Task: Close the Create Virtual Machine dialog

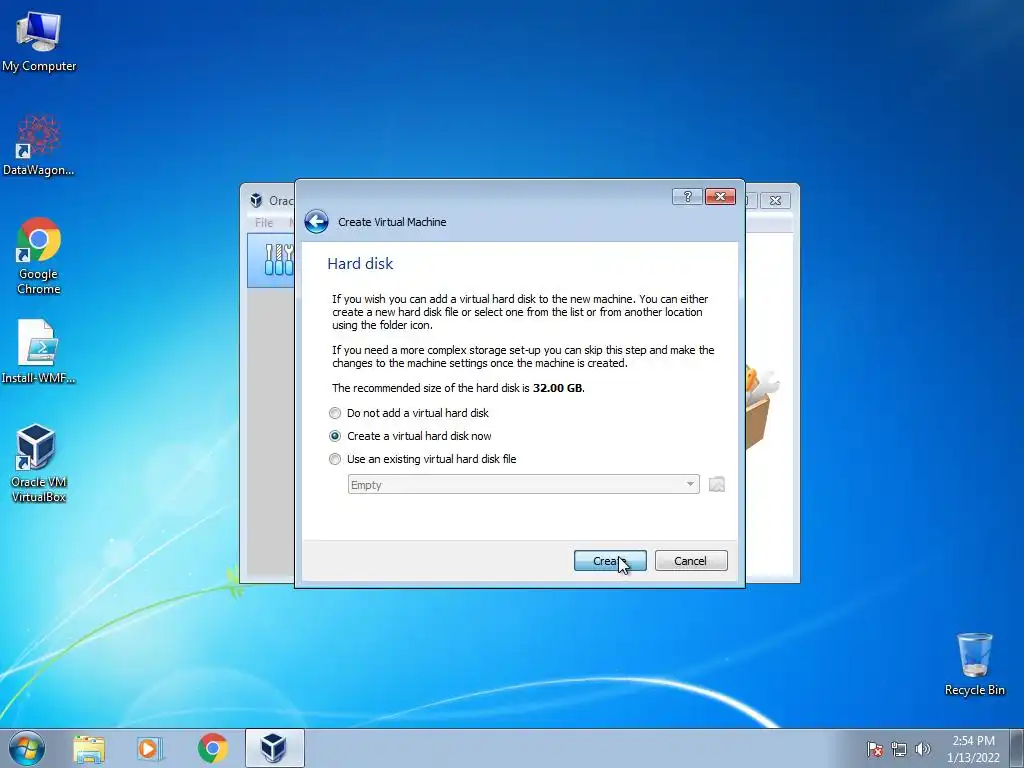Action: coord(720,197)
